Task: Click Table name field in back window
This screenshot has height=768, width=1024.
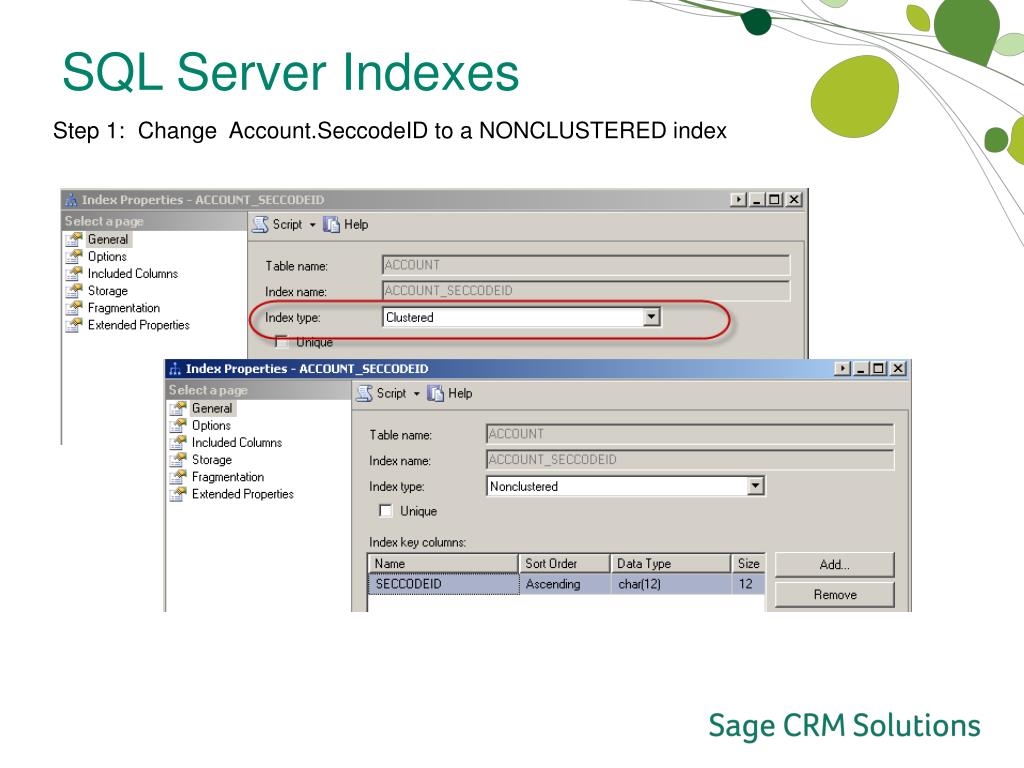Action: (x=586, y=264)
